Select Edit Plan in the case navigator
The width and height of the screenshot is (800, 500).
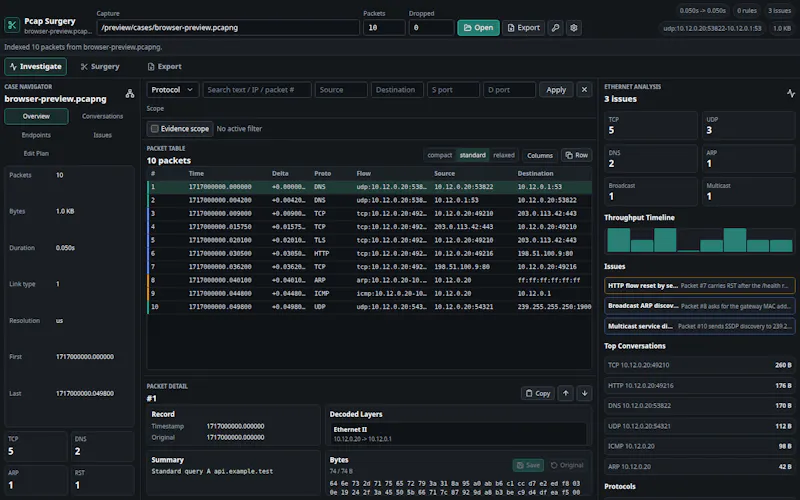pos(36,154)
